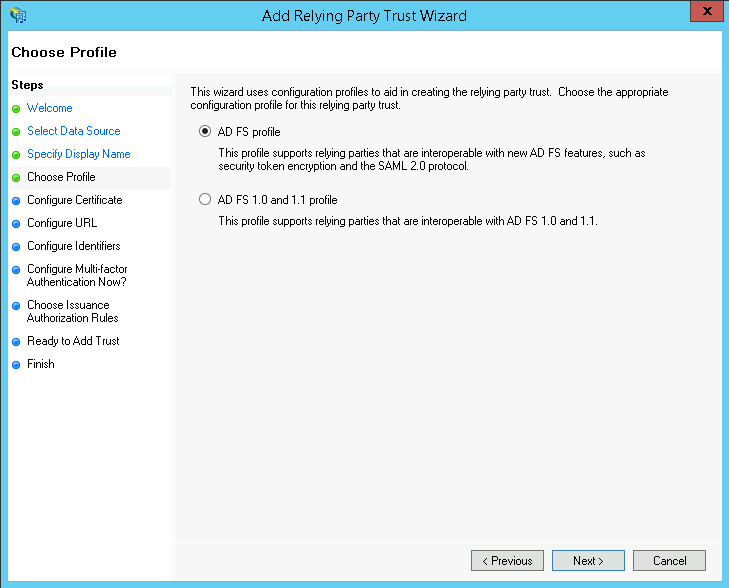Jump to the Select Data Source step
The width and height of the screenshot is (729, 588).
(x=73, y=131)
